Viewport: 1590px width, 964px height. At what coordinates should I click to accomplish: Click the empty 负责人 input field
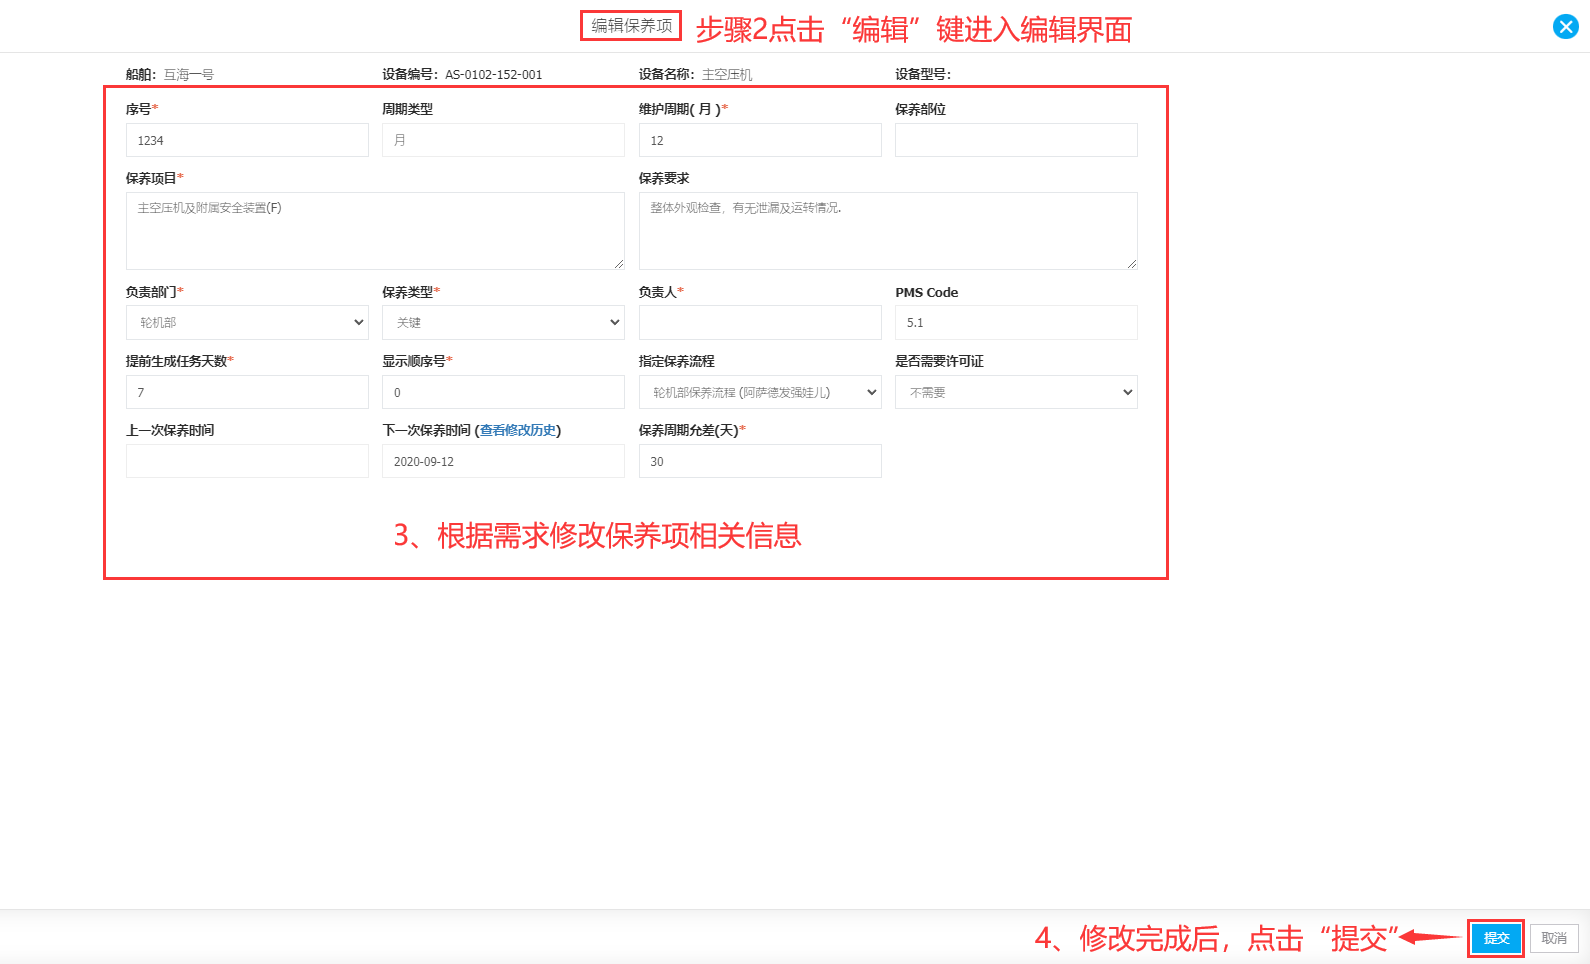760,322
